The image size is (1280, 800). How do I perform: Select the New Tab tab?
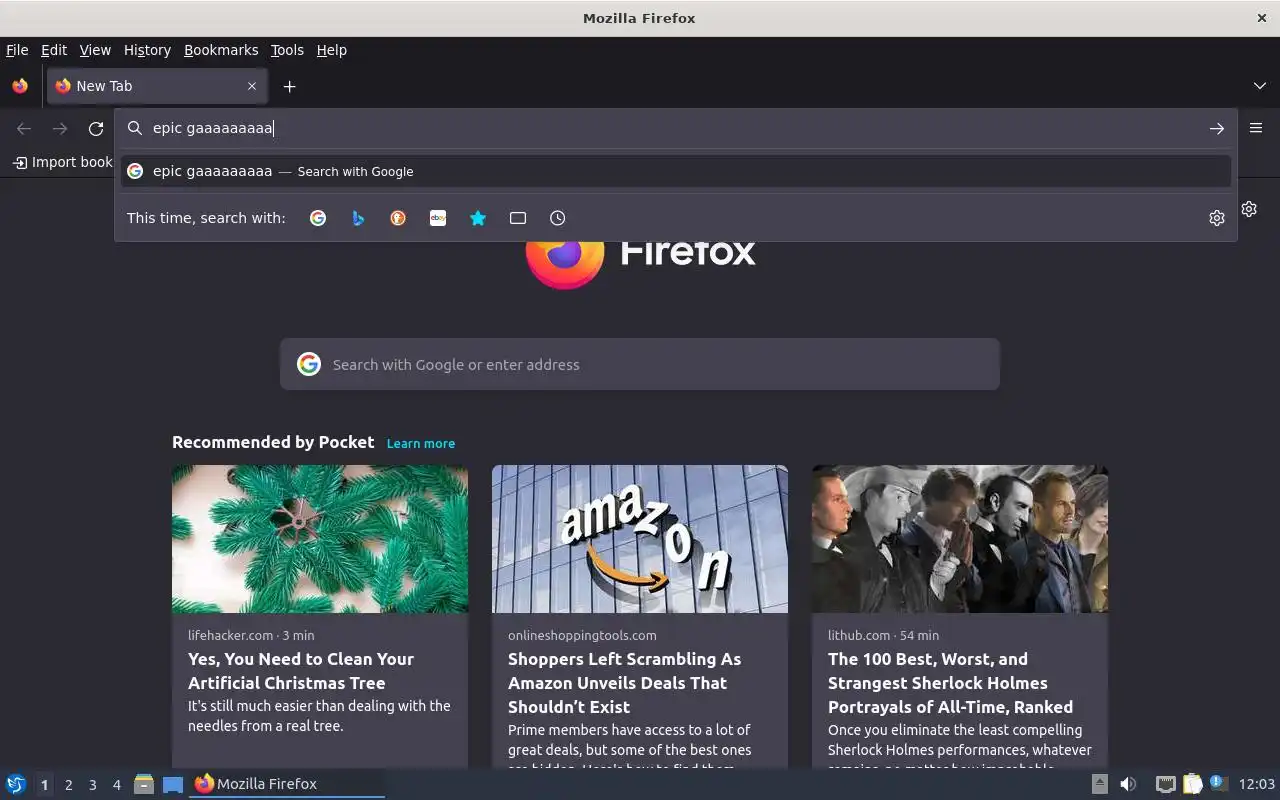(x=158, y=86)
